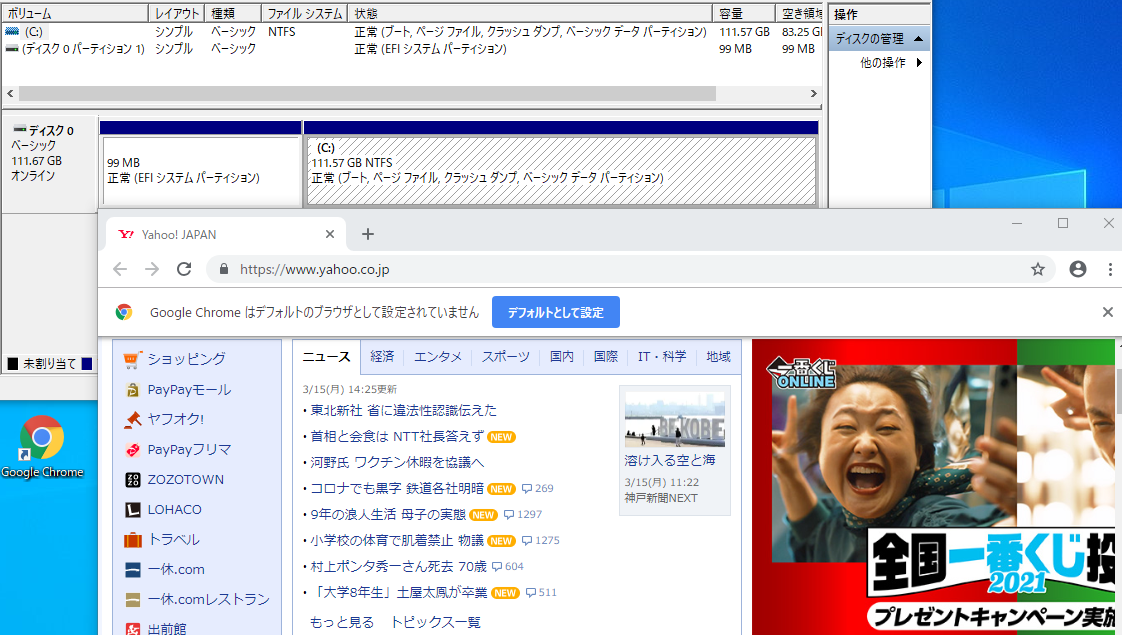Click the PayPayフリマ icon
1122x635 pixels.
pos(132,450)
